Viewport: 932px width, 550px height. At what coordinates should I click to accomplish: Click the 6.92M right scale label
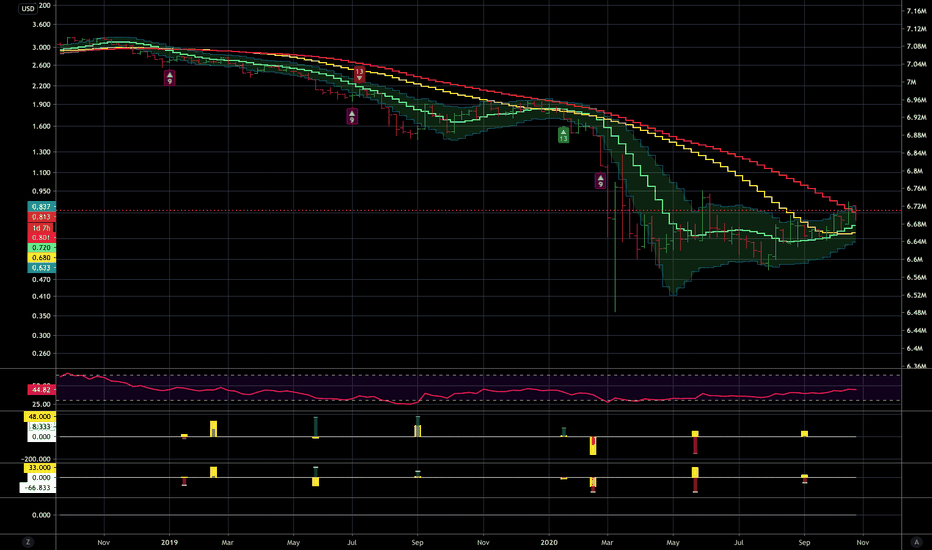916,118
